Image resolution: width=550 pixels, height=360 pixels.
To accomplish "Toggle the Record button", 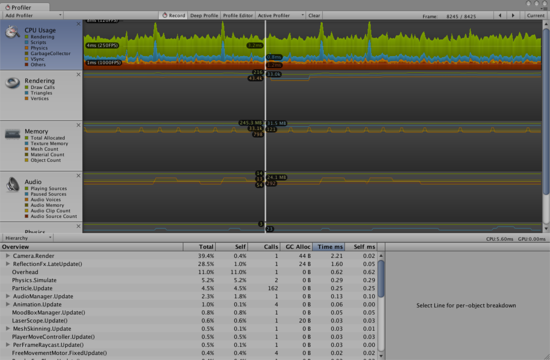I will [x=173, y=15].
